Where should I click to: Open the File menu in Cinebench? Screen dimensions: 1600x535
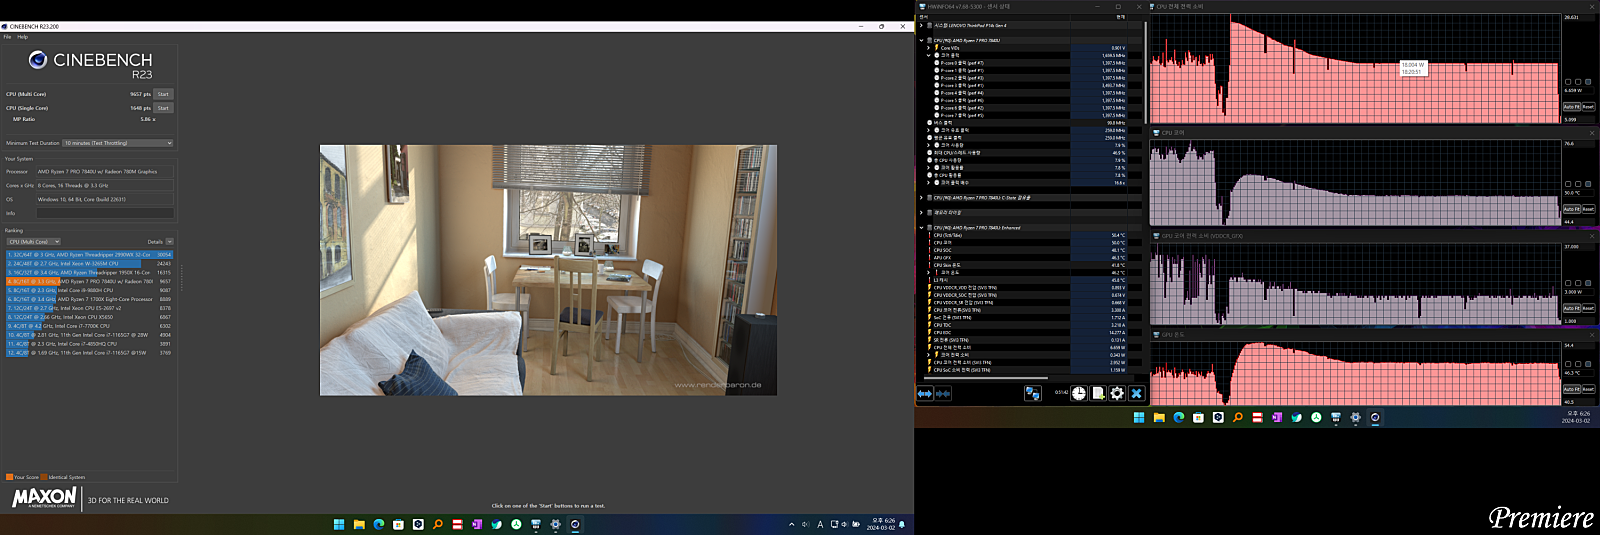point(7,37)
